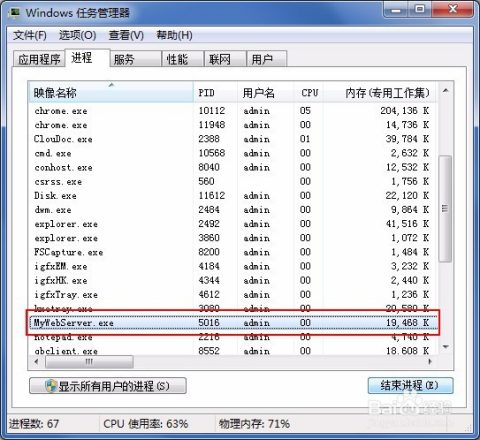
Task: Maximize the Task Manager window
Action: tap(420, 9)
